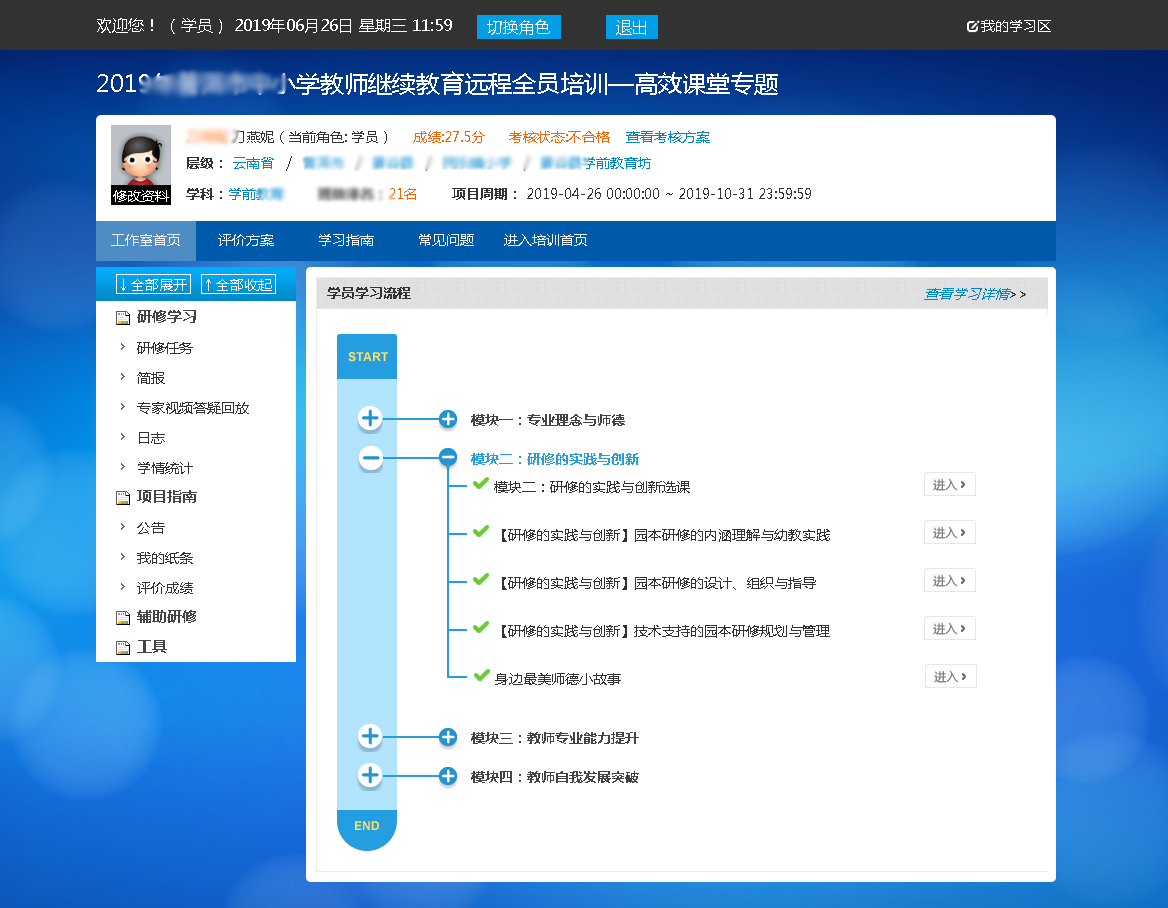Switch to the 学习指南 tab
The height and width of the screenshot is (908, 1168).
(346, 241)
